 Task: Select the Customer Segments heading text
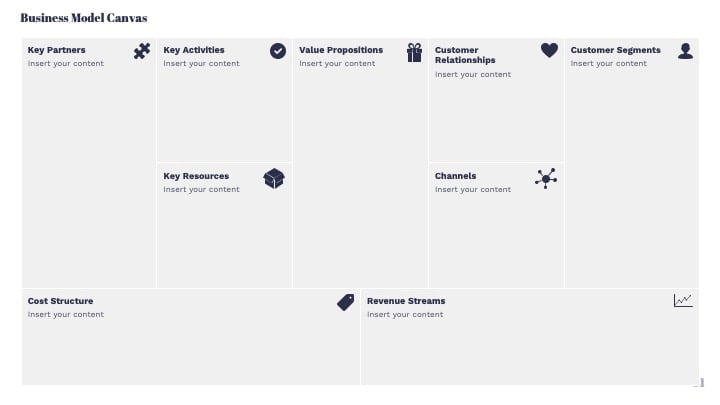[x=615, y=50]
